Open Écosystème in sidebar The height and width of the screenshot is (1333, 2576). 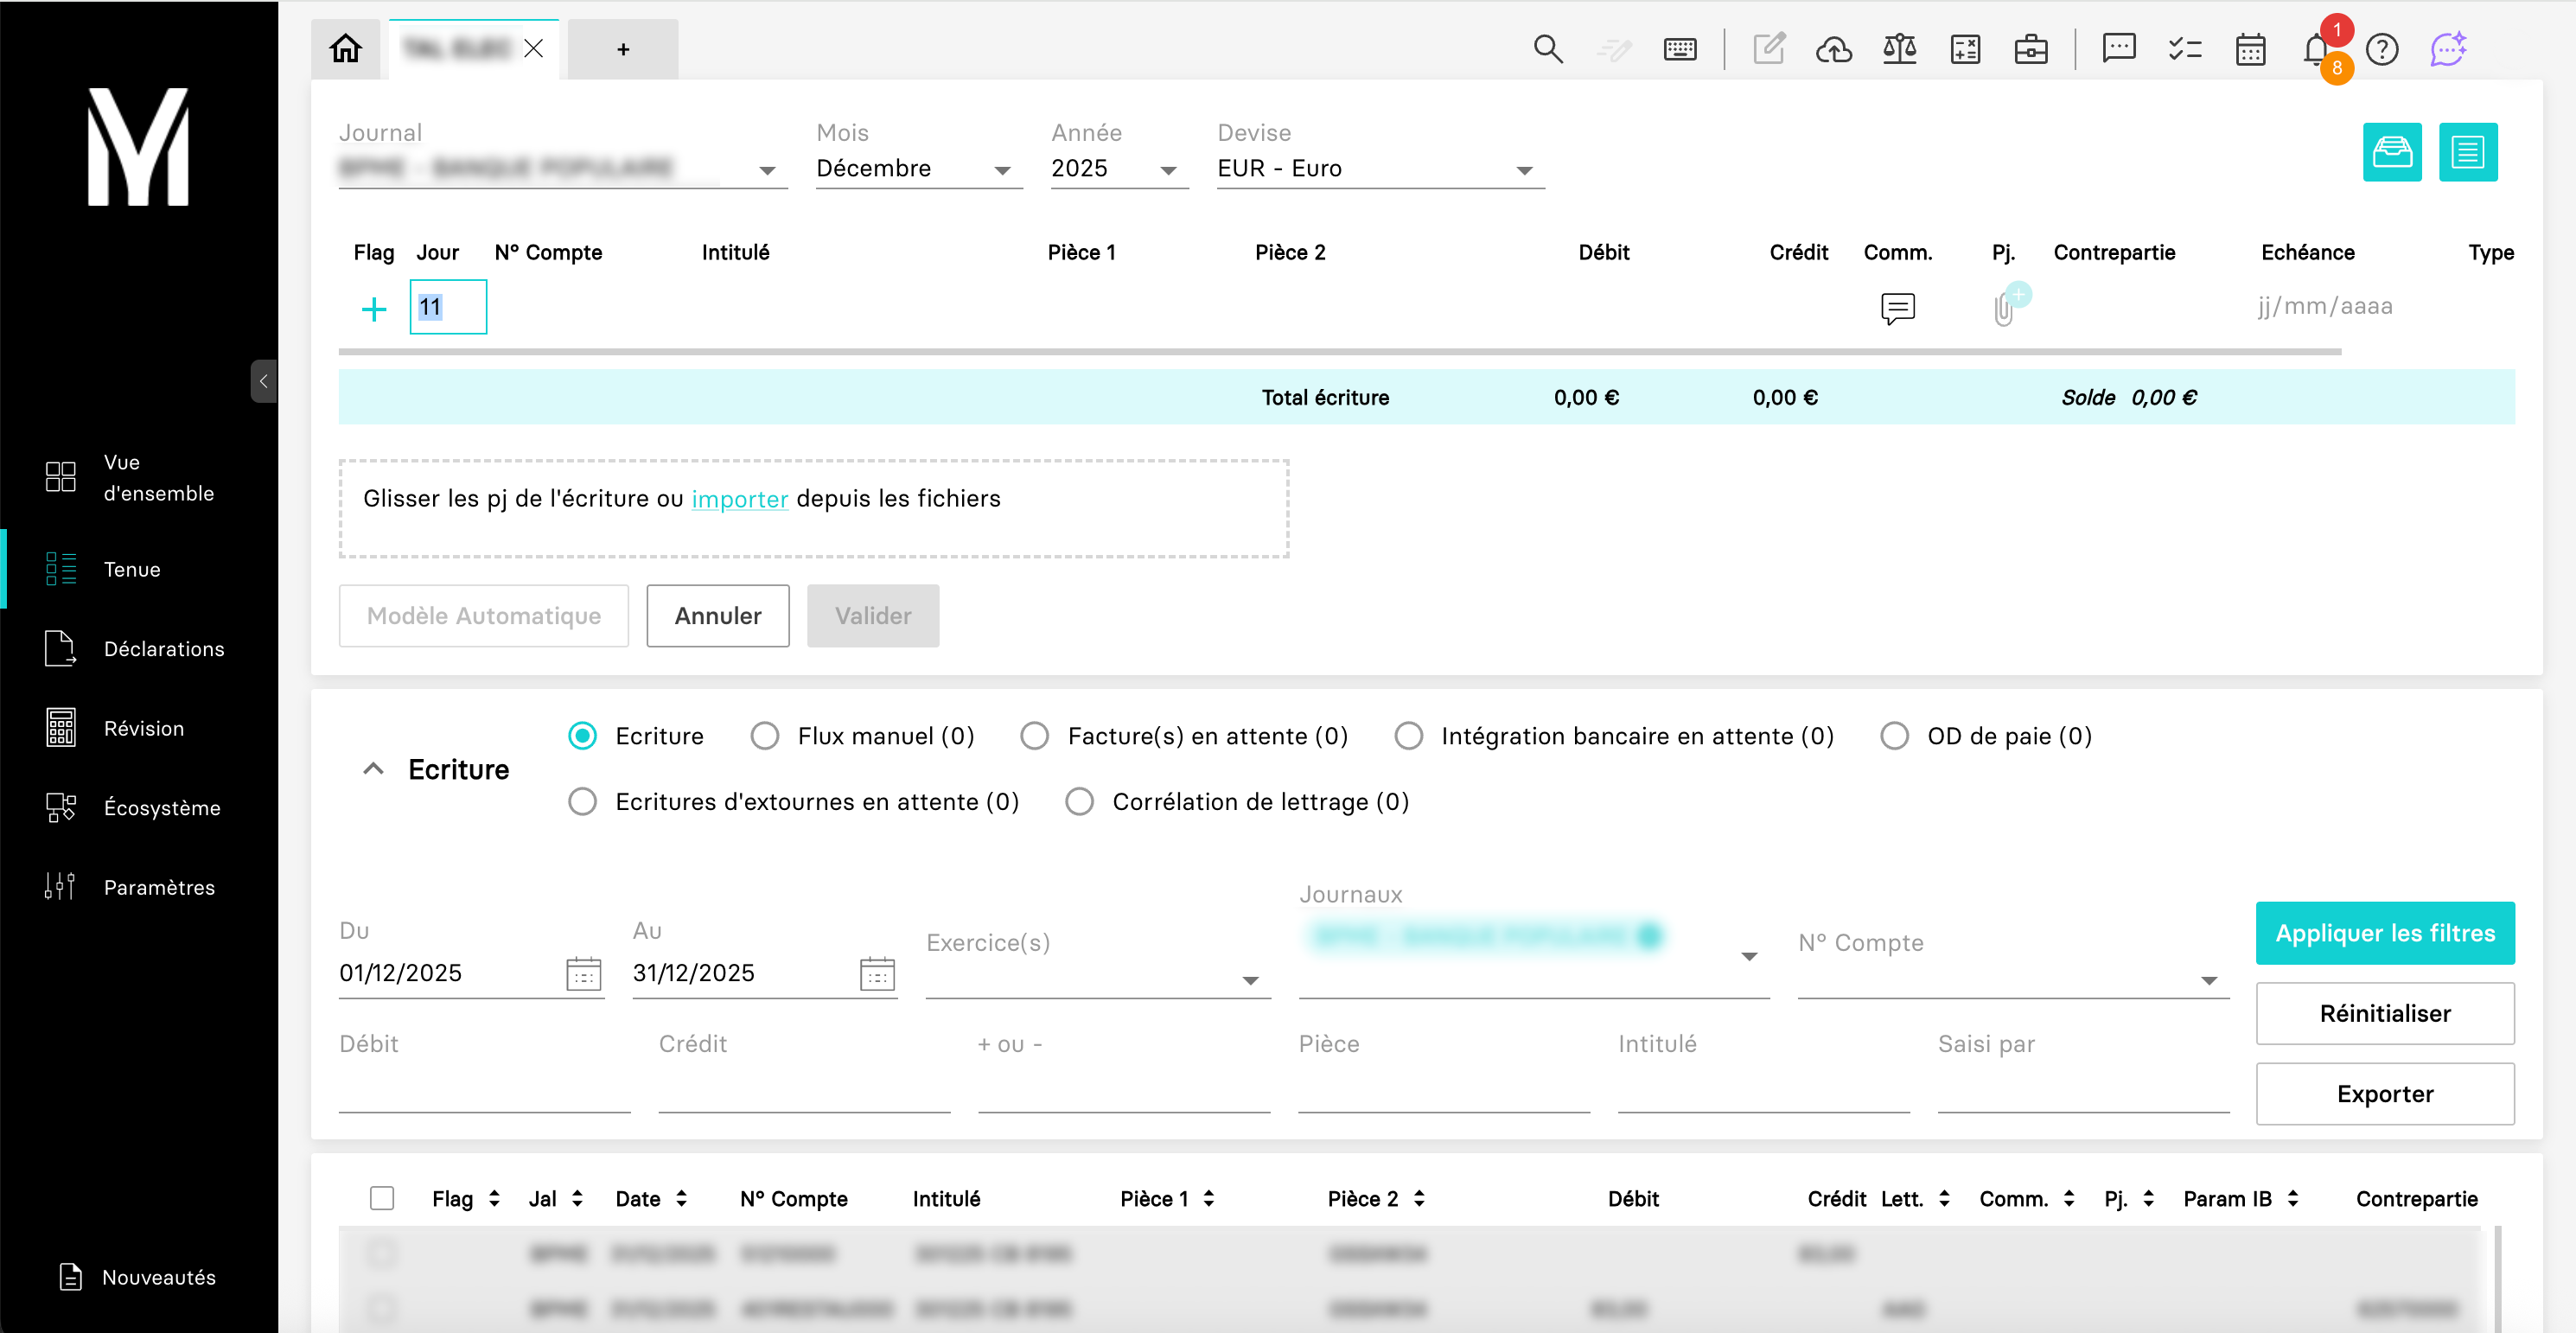(x=132, y=808)
